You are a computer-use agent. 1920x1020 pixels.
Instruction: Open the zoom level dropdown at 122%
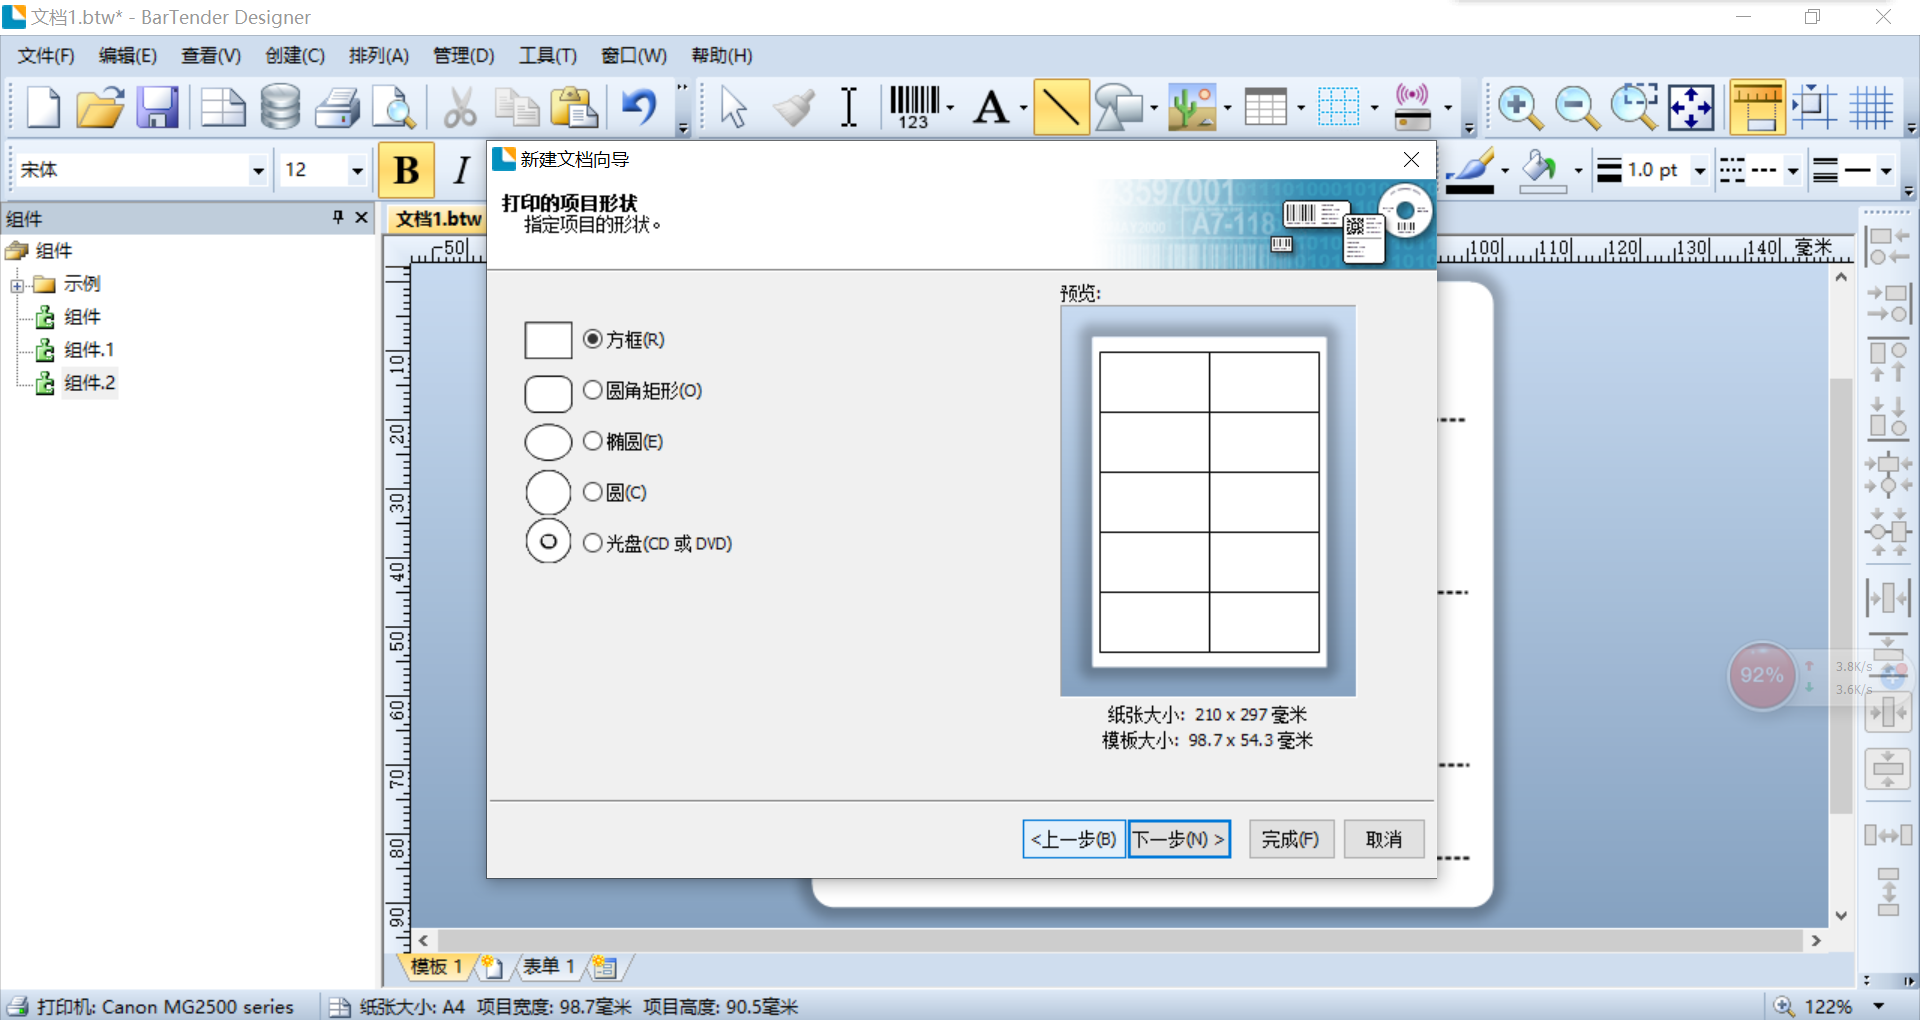point(1879,1006)
